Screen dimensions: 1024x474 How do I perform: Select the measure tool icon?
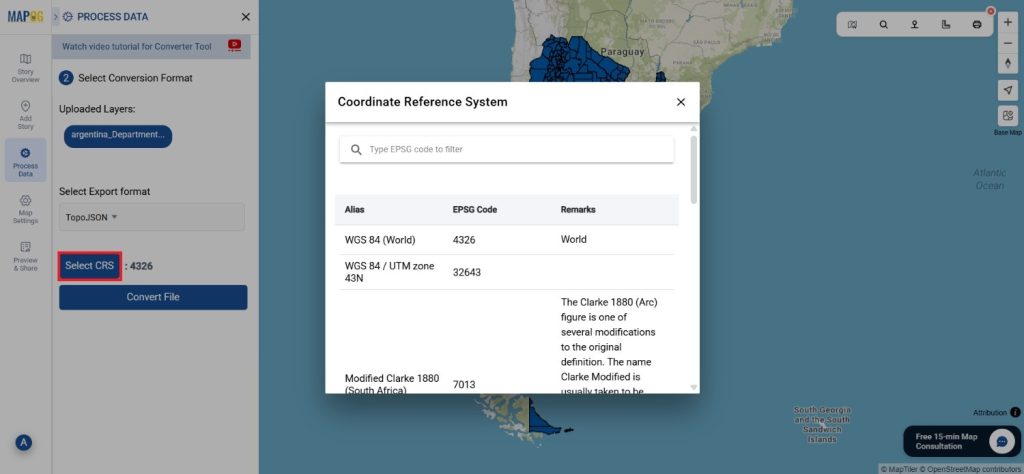pyautogui.click(x=946, y=24)
